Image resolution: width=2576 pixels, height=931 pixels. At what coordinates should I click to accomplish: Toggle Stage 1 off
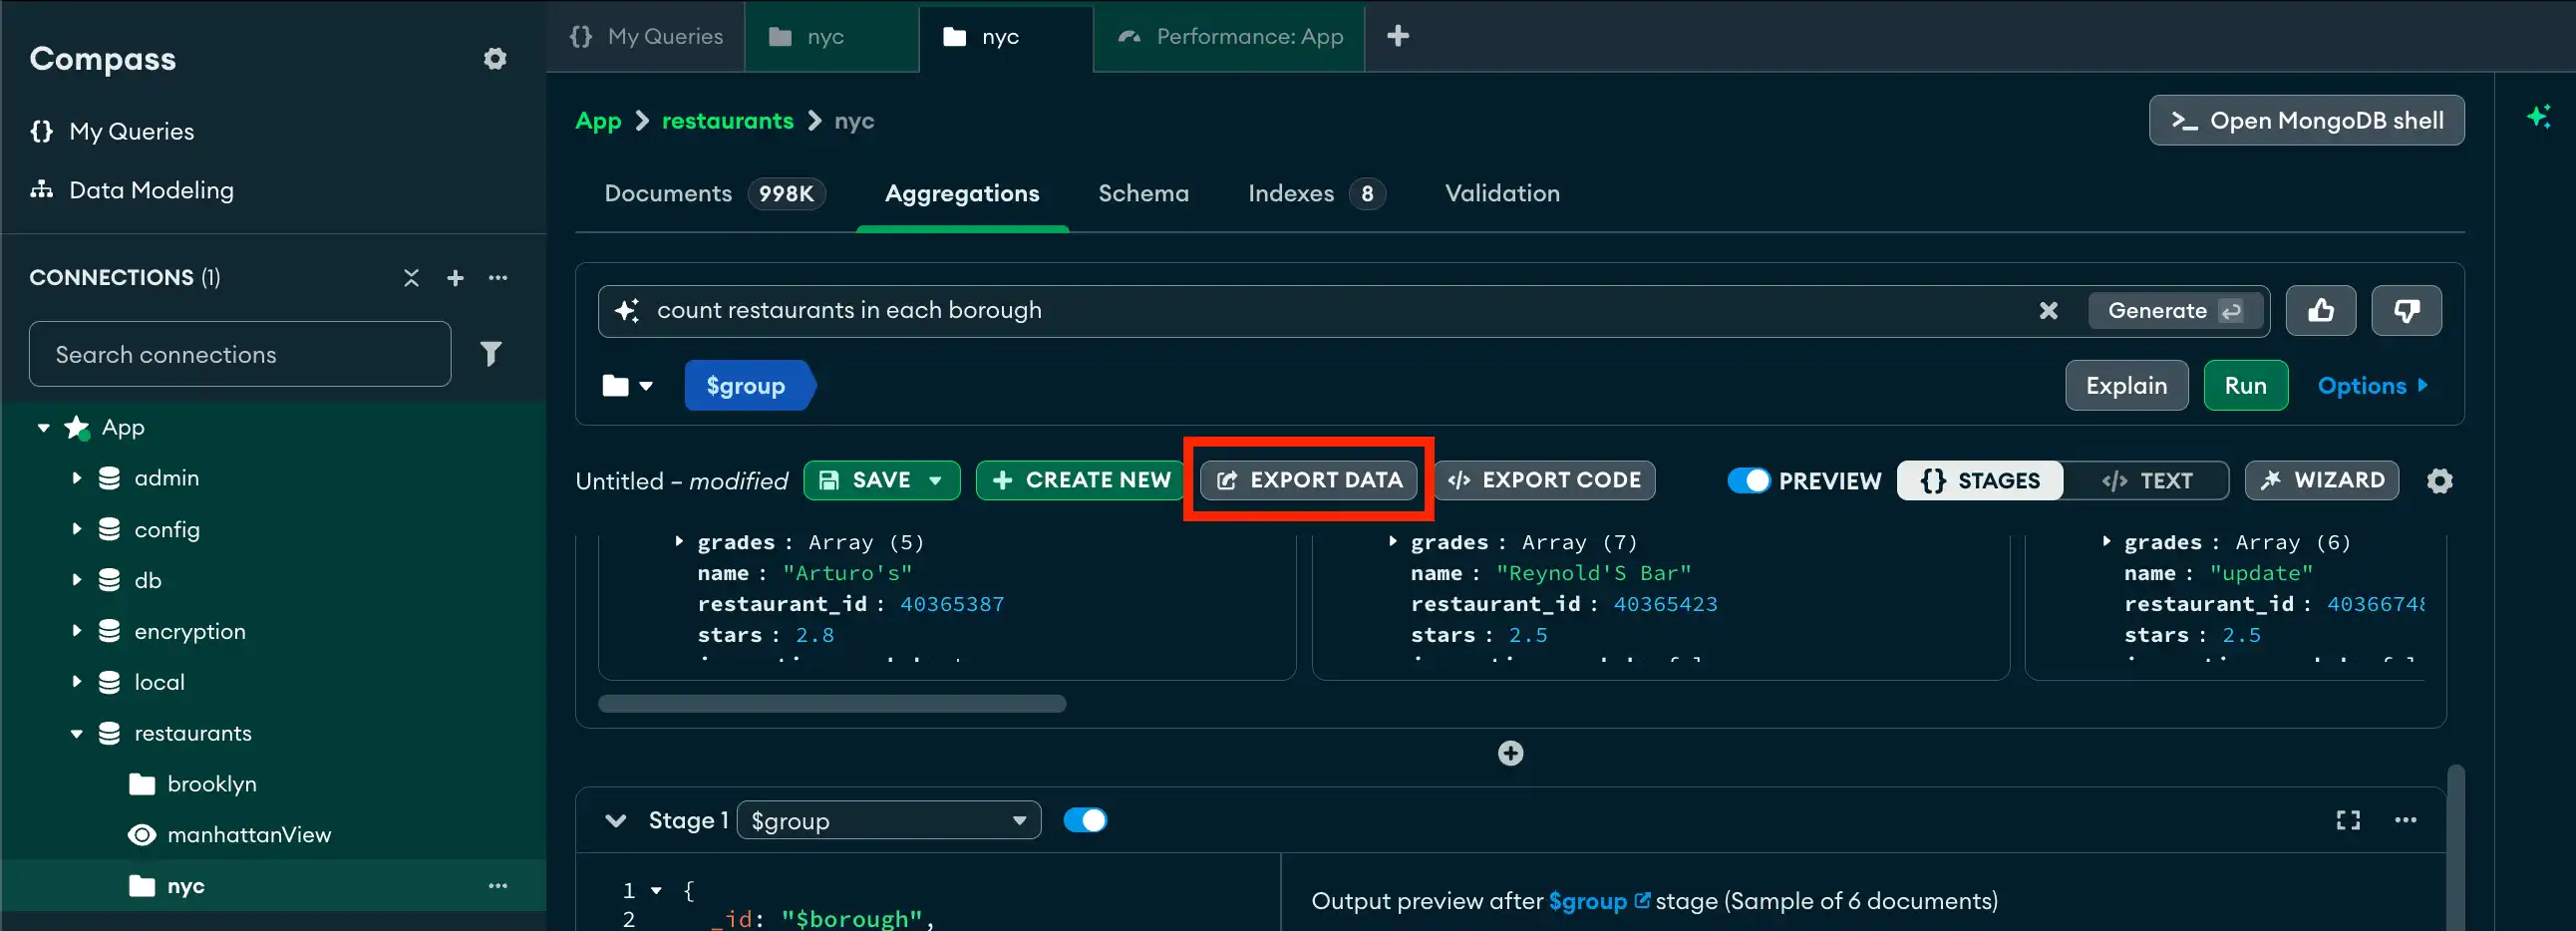[1086, 819]
